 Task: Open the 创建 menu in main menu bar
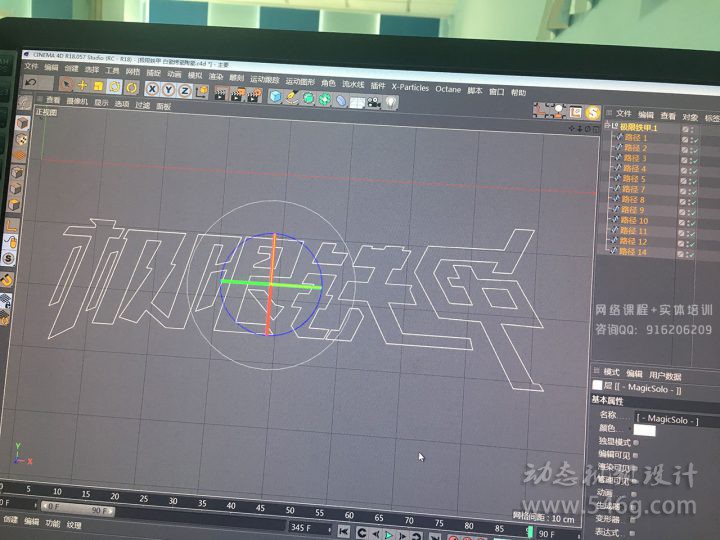(71, 68)
